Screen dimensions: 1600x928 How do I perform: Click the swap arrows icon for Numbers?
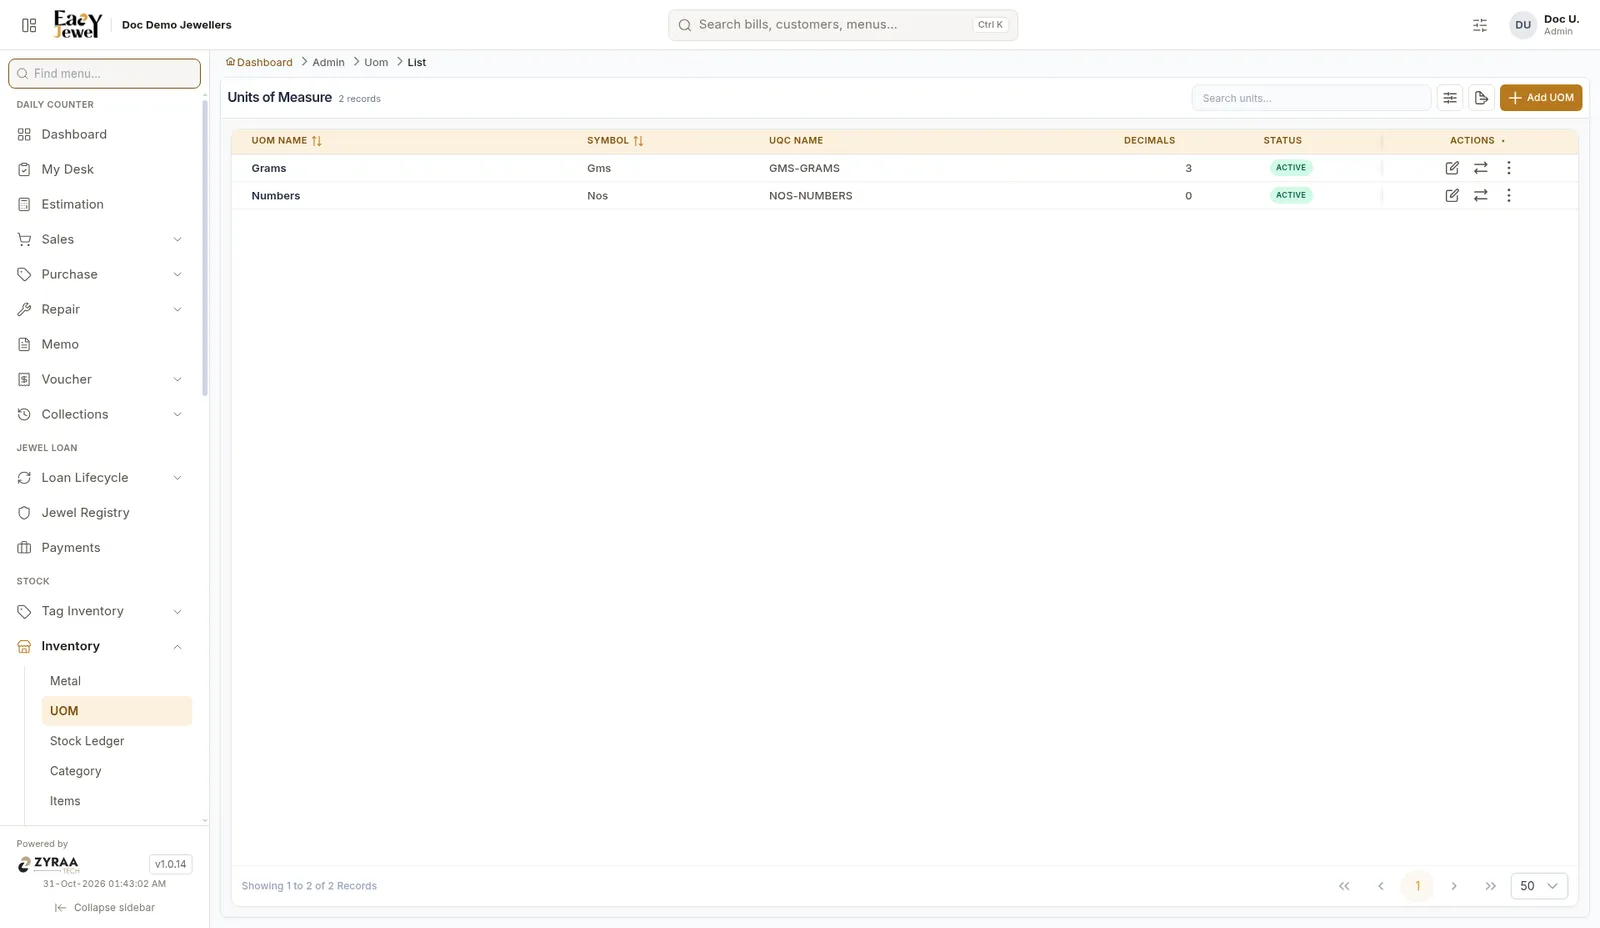tap(1481, 196)
